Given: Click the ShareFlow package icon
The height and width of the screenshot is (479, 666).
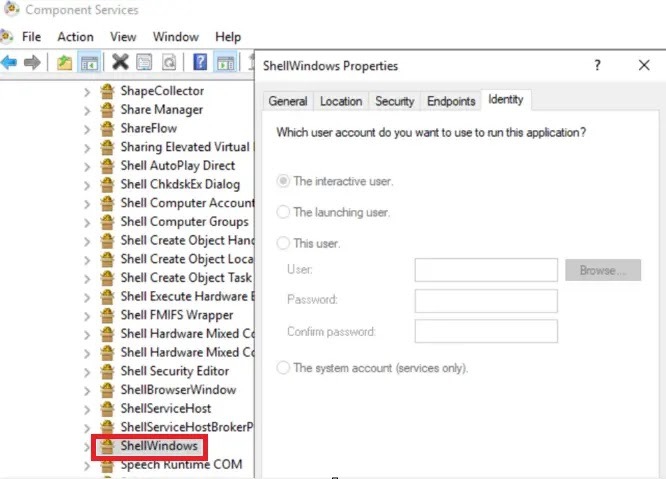Looking at the screenshot, I should tap(107, 128).
